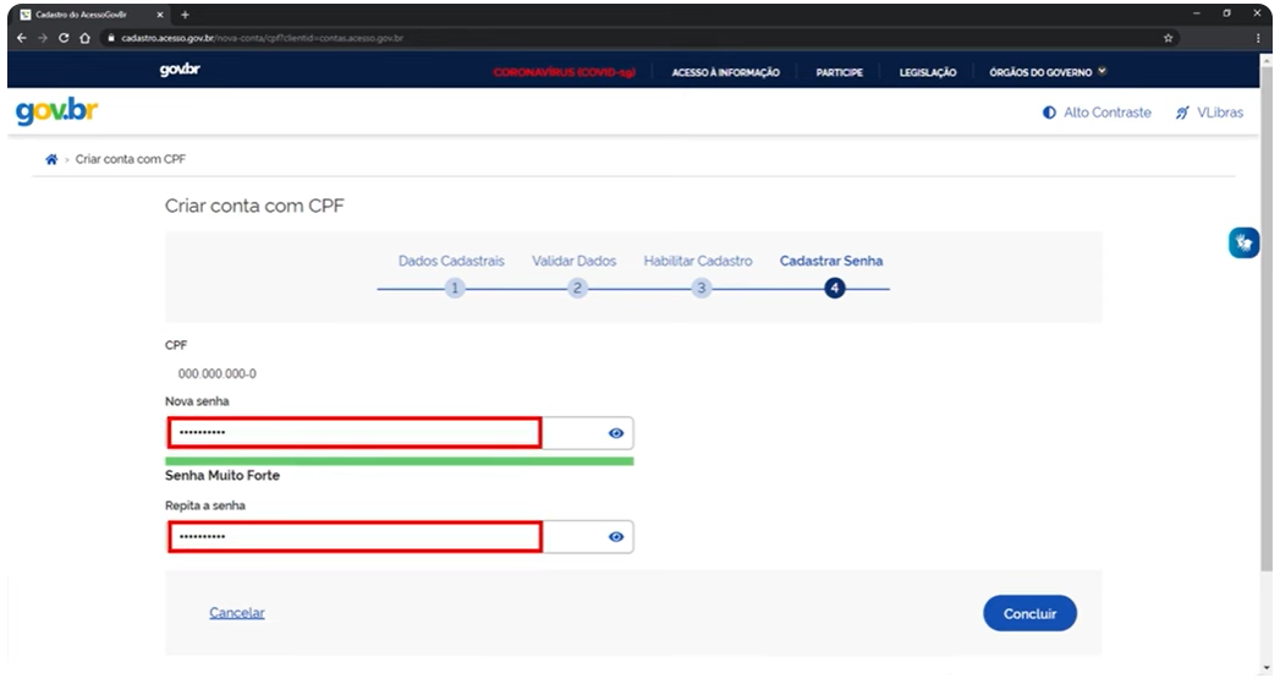Show the Nova senha password with eye icon

click(616, 433)
